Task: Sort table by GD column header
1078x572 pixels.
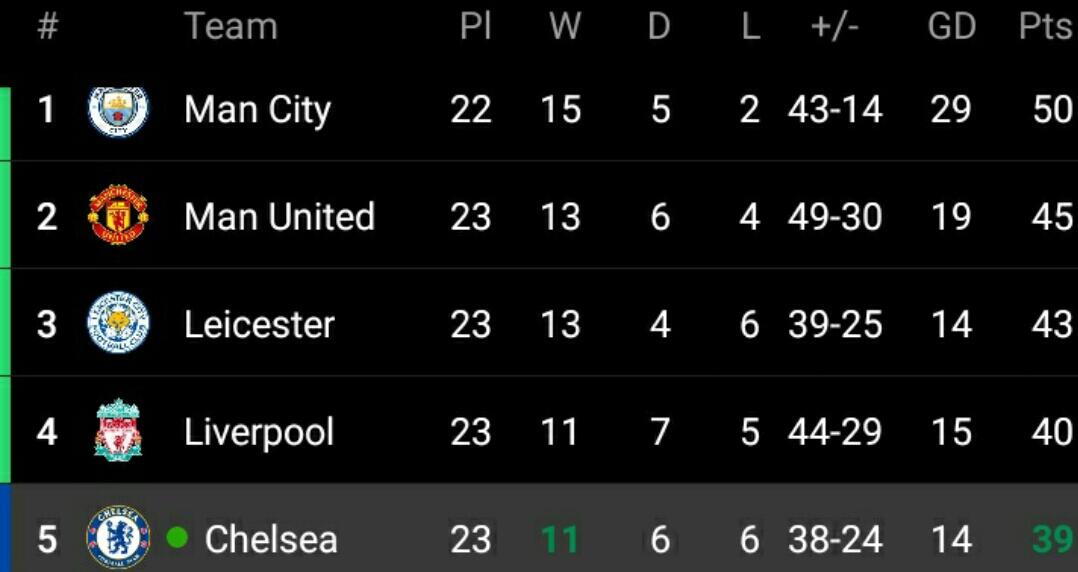Action: [x=951, y=27]
